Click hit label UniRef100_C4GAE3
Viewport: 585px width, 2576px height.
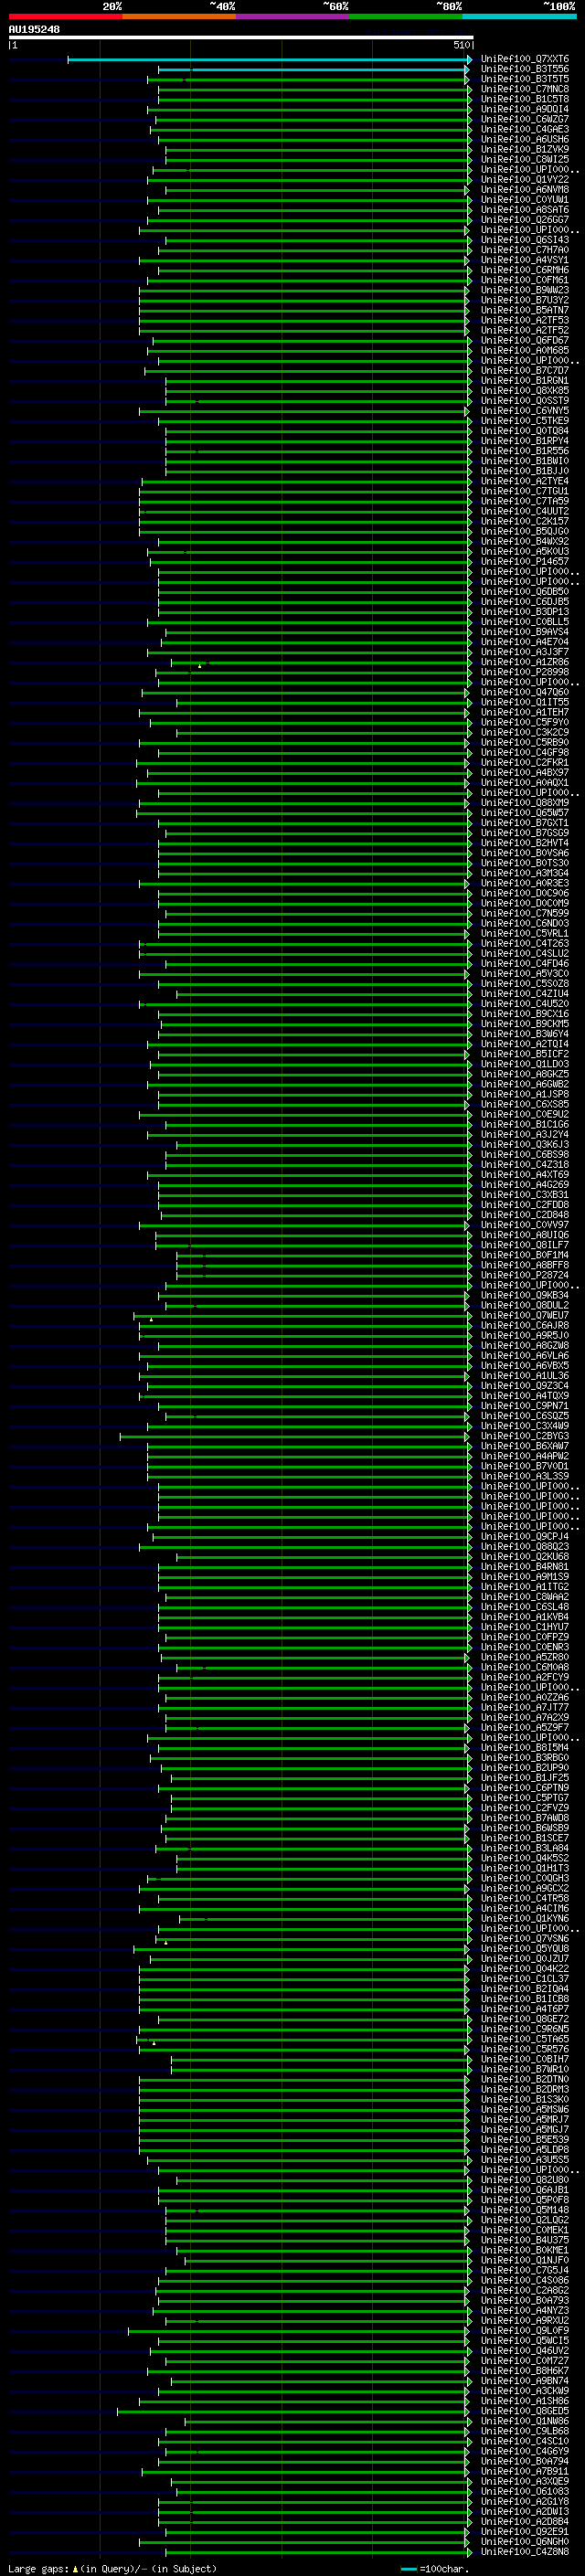tap(525, 129)
